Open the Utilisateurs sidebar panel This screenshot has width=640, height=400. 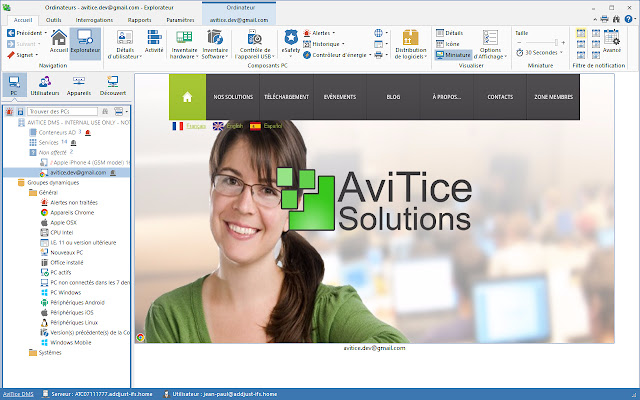pos(45,85)
